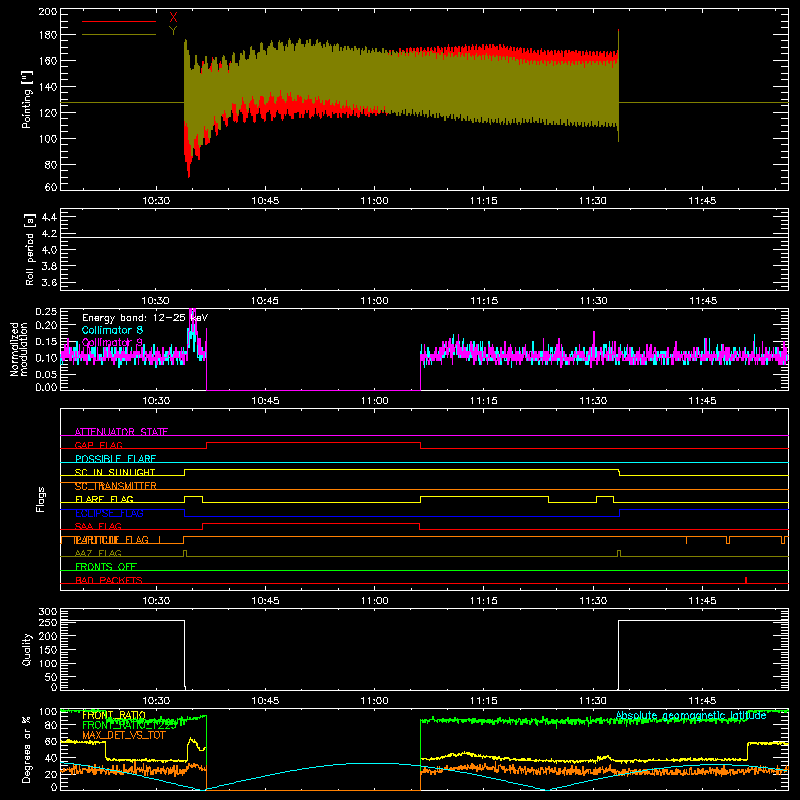Click 11:00 time label under Roll period panel
Screen dimensions: 800x800
(x=374, y=301)
